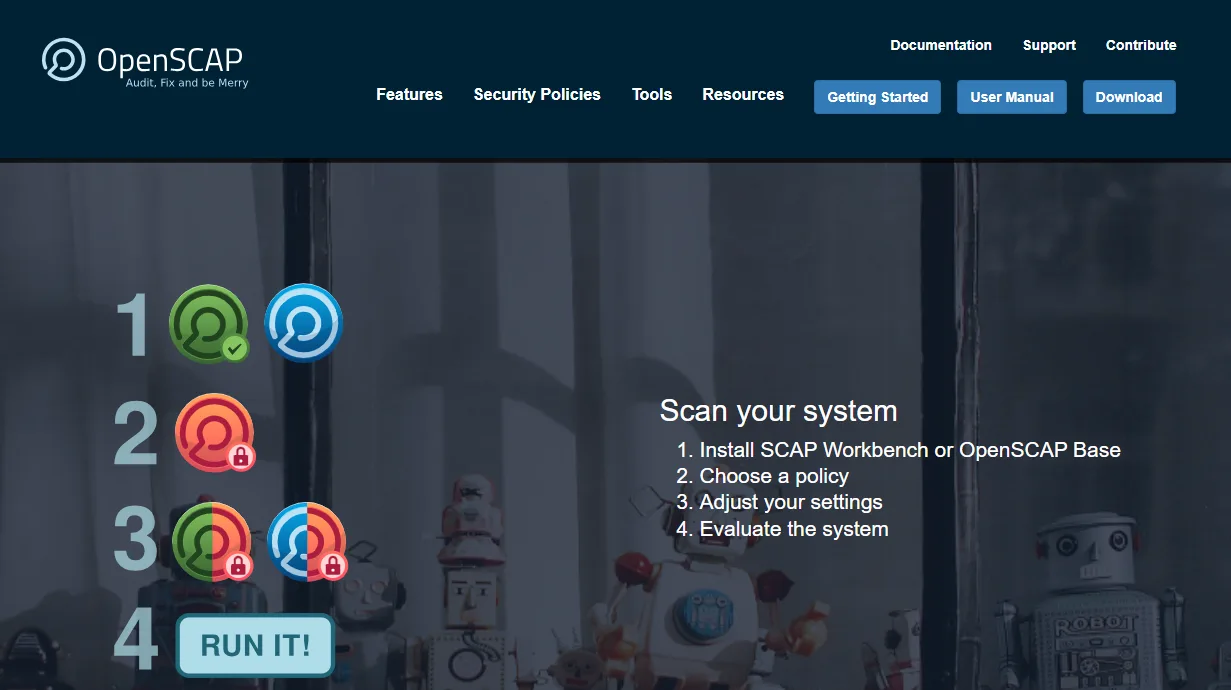
Task: Open the Tools menu
Action: 652,94
